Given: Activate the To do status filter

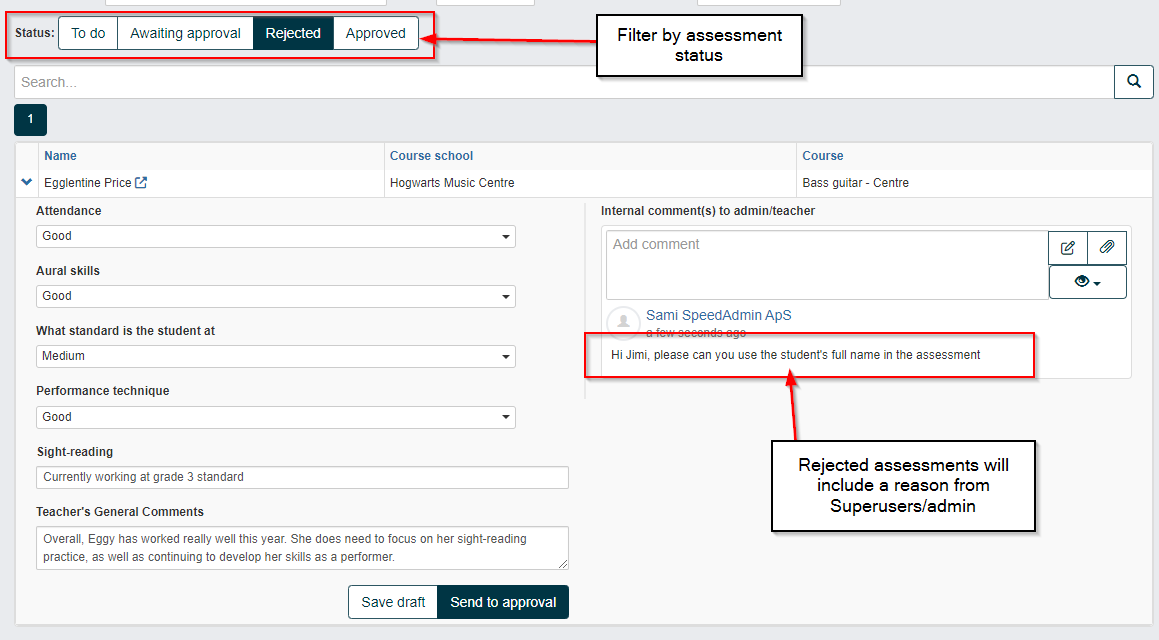Looking at the screenshot, I should [87, 32].
